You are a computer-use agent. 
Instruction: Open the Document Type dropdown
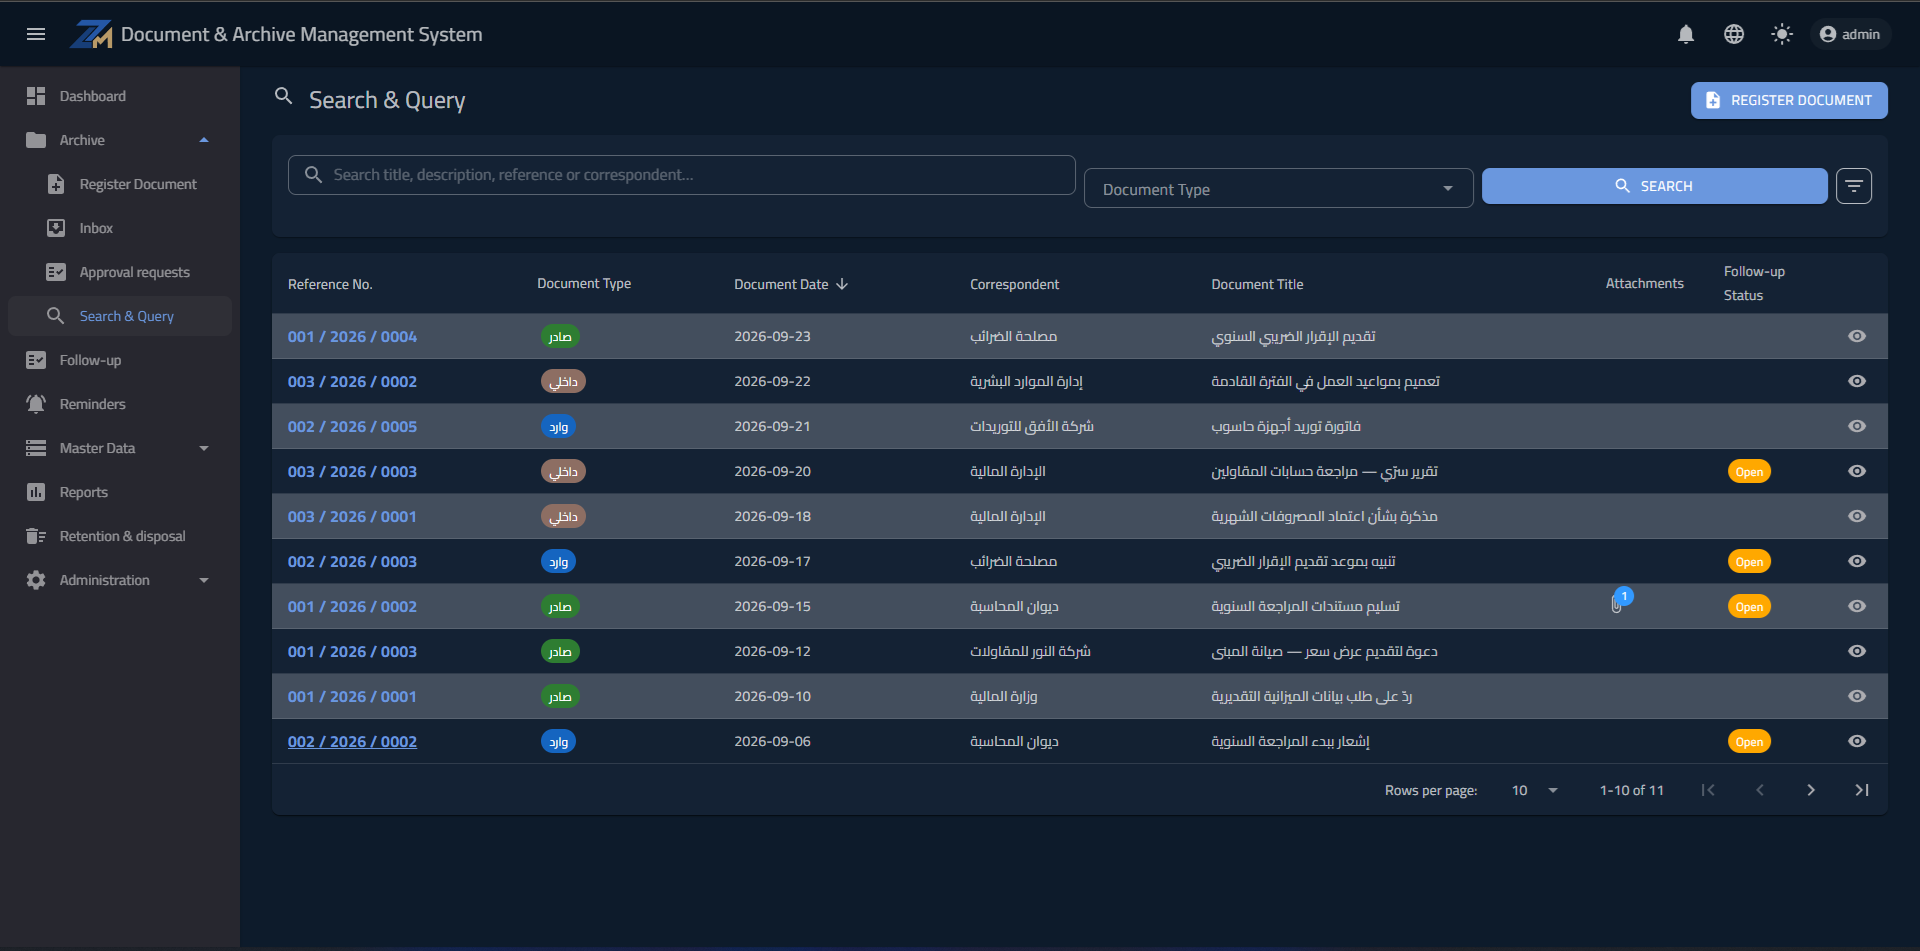point(1278,189)
